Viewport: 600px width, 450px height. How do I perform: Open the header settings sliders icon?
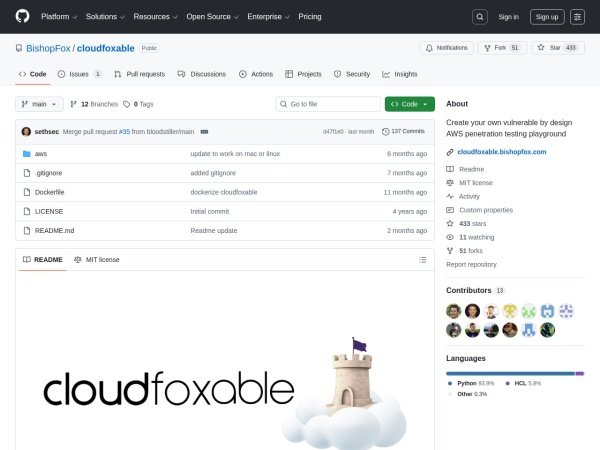(577, 17)
